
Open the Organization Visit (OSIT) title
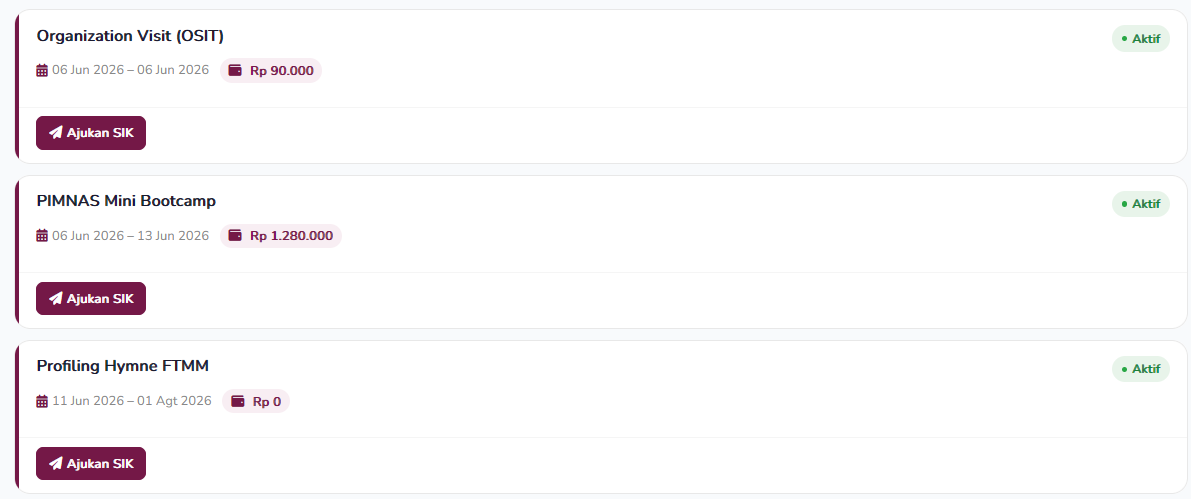pos(130,36)
